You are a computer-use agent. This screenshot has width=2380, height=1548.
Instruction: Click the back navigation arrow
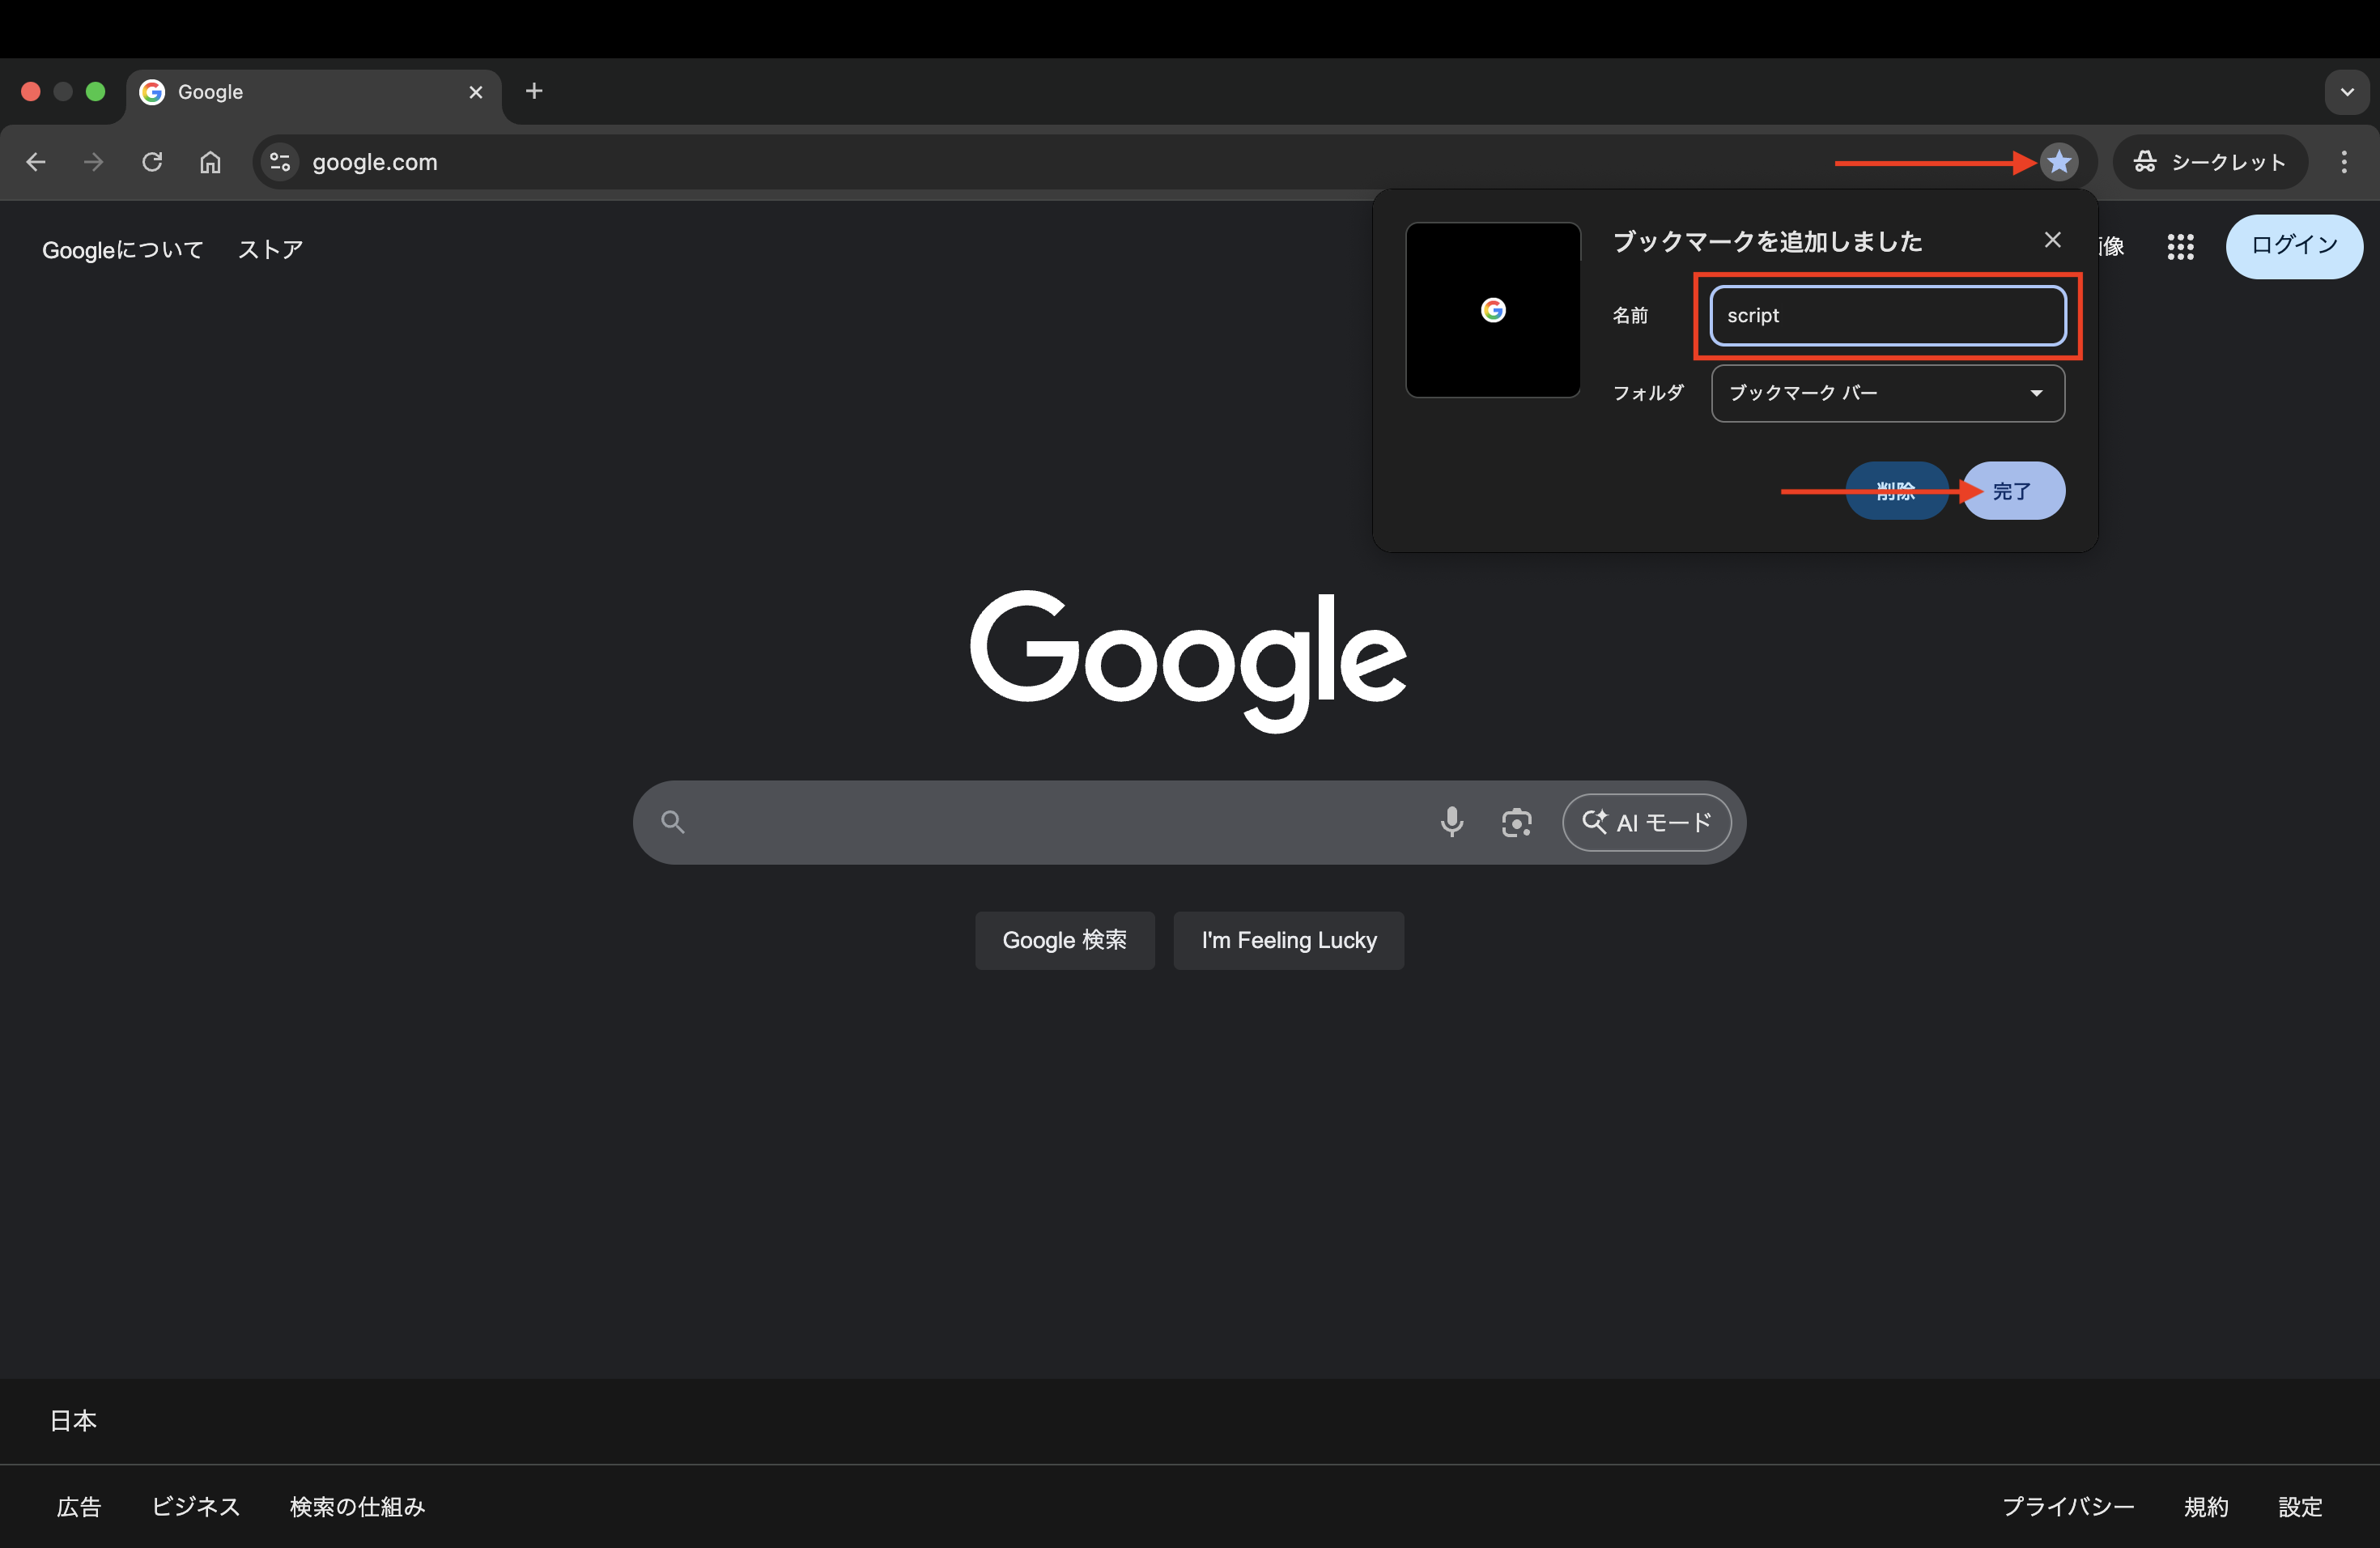click(36, 162)
